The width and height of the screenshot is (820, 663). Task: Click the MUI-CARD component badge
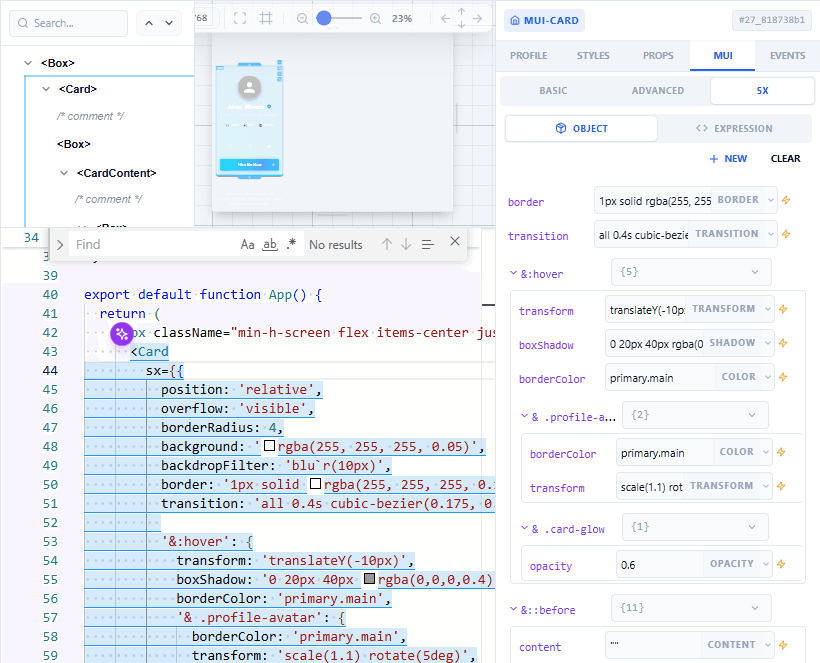click(x=544, y=20)
